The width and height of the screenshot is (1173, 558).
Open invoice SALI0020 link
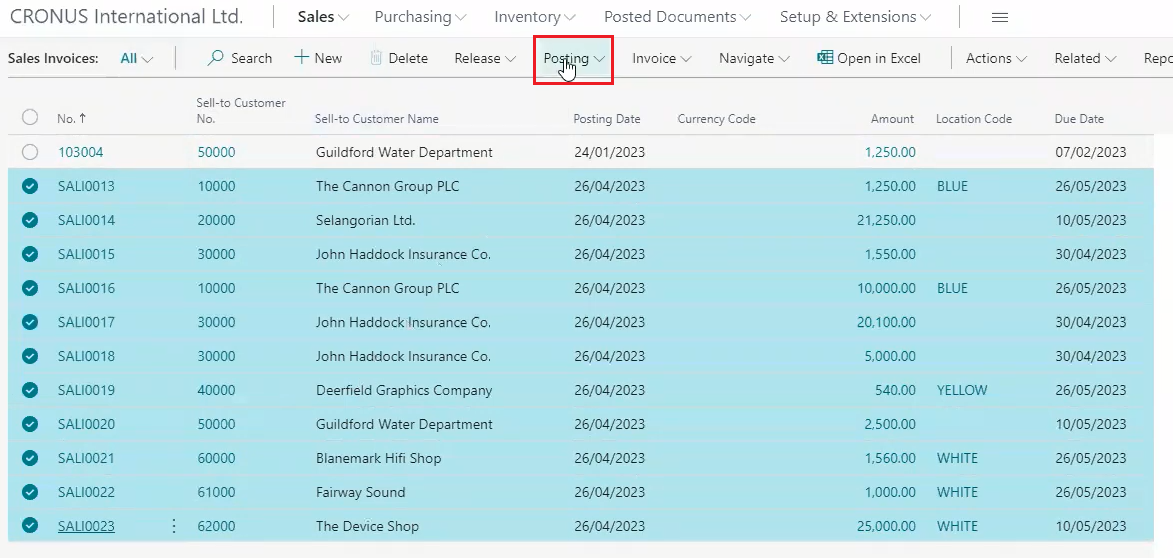coord(86,424)
